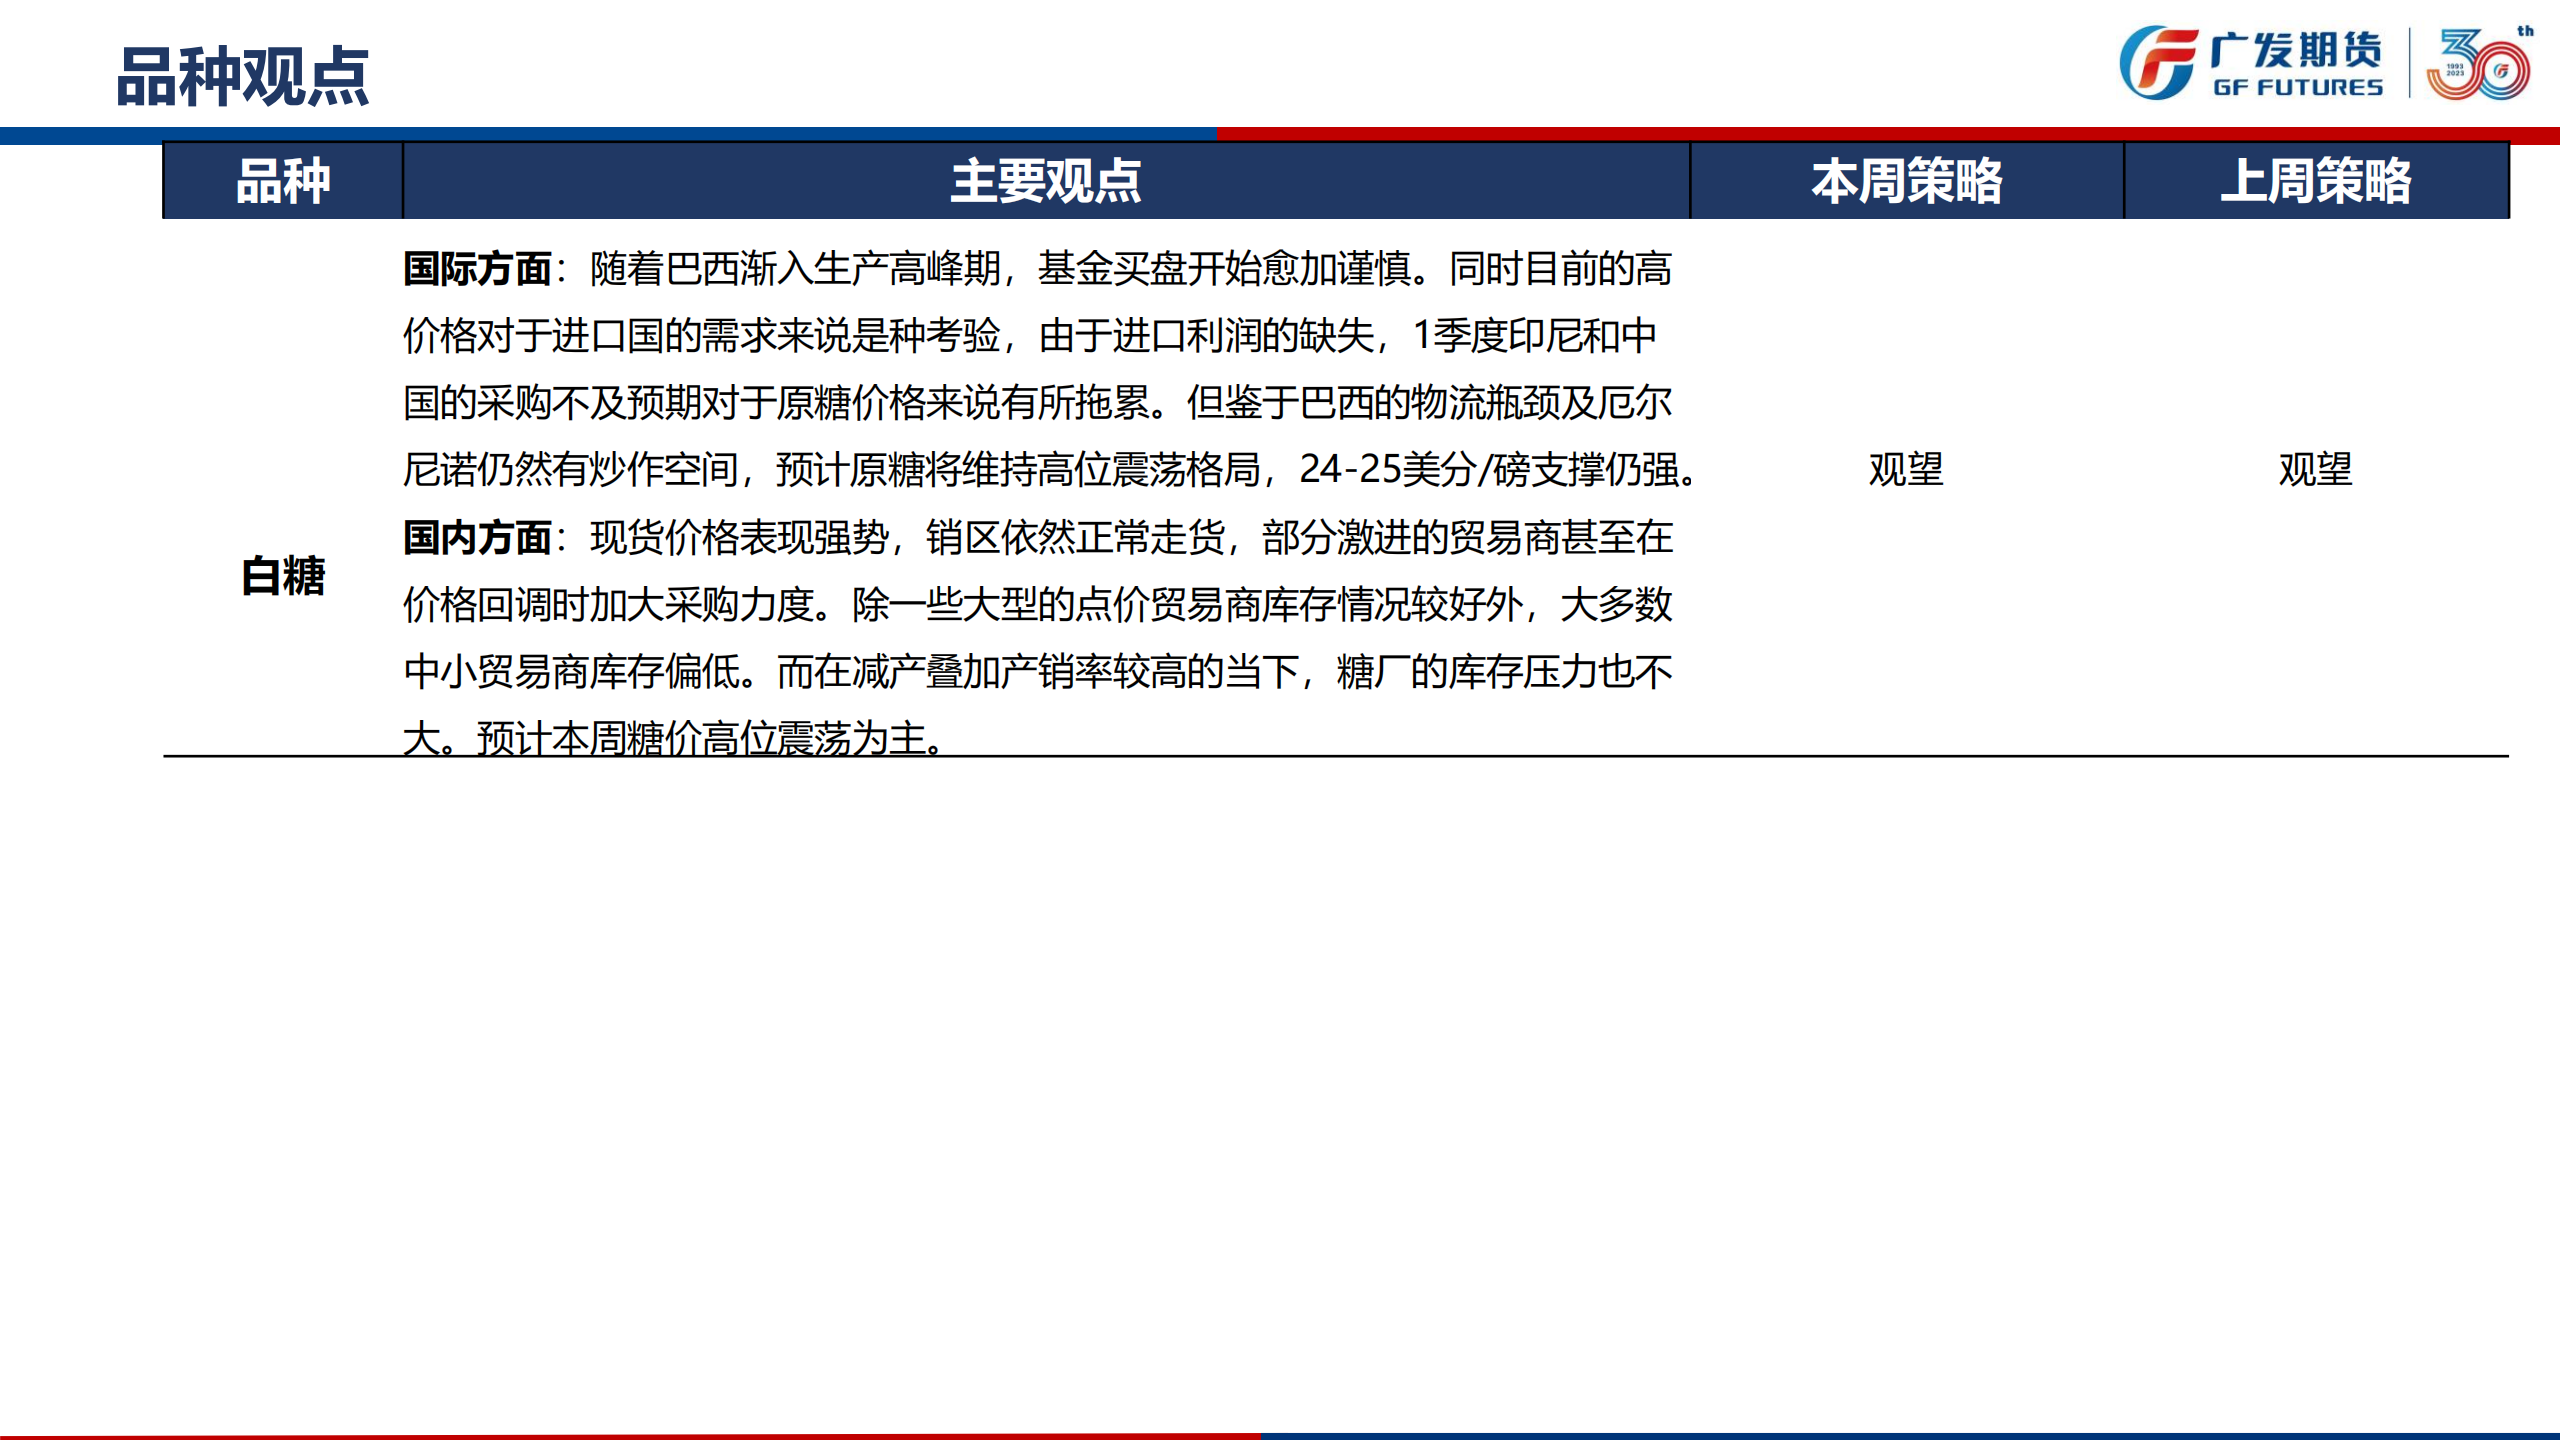Select the 品种 column header
Viewport: 2560px width, 1440px height.
pos(283,181)
